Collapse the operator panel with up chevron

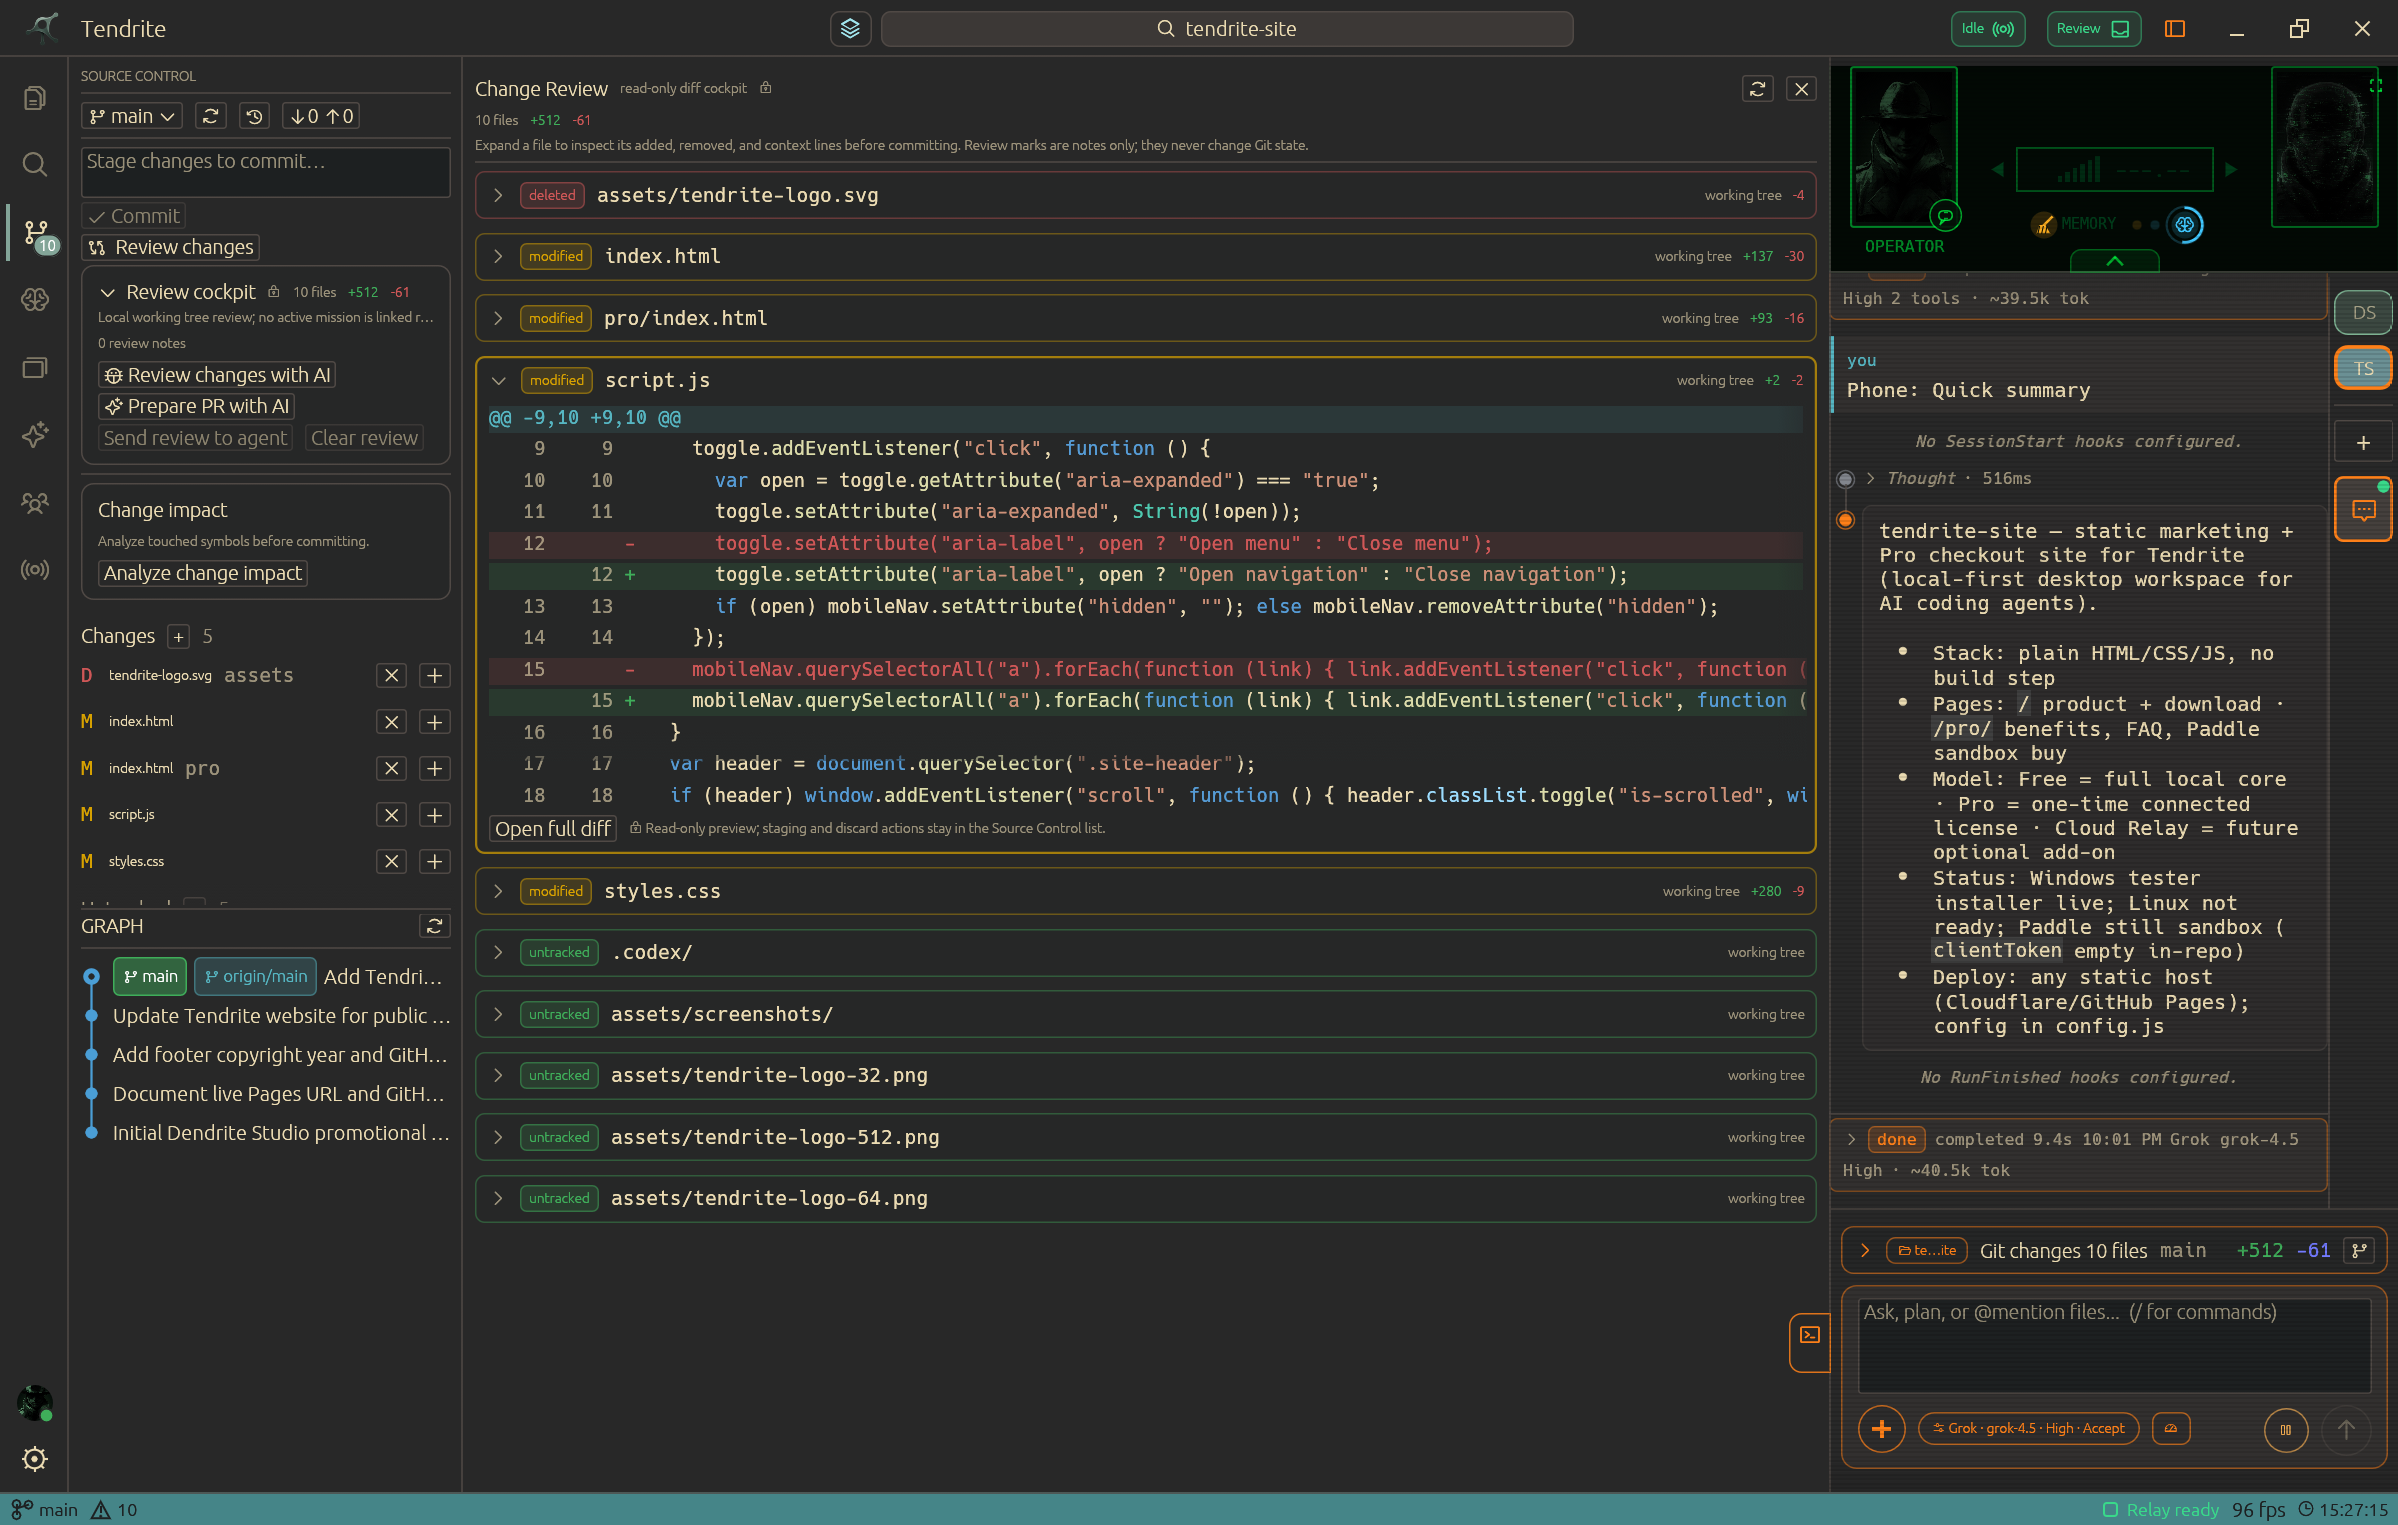click(2114, 261)
